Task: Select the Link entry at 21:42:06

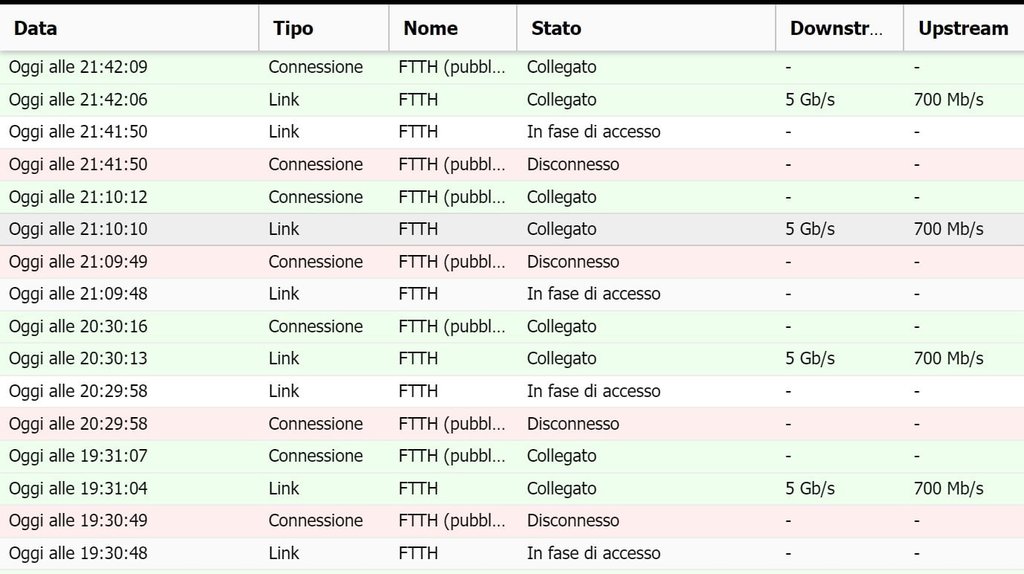Action: [x=284, y=100]
